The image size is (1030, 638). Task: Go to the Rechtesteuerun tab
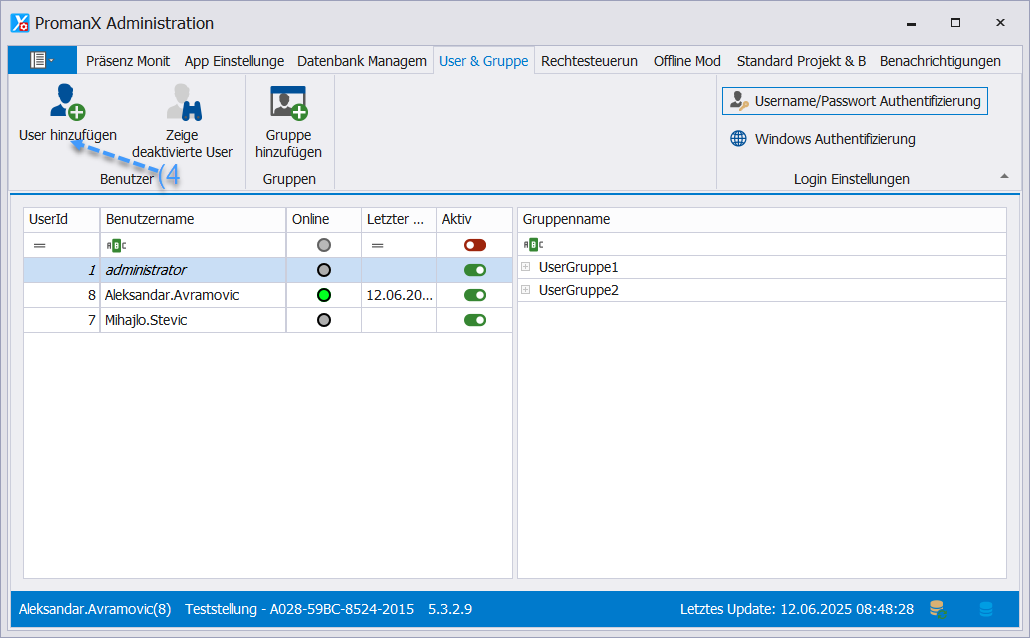(589, 61)
